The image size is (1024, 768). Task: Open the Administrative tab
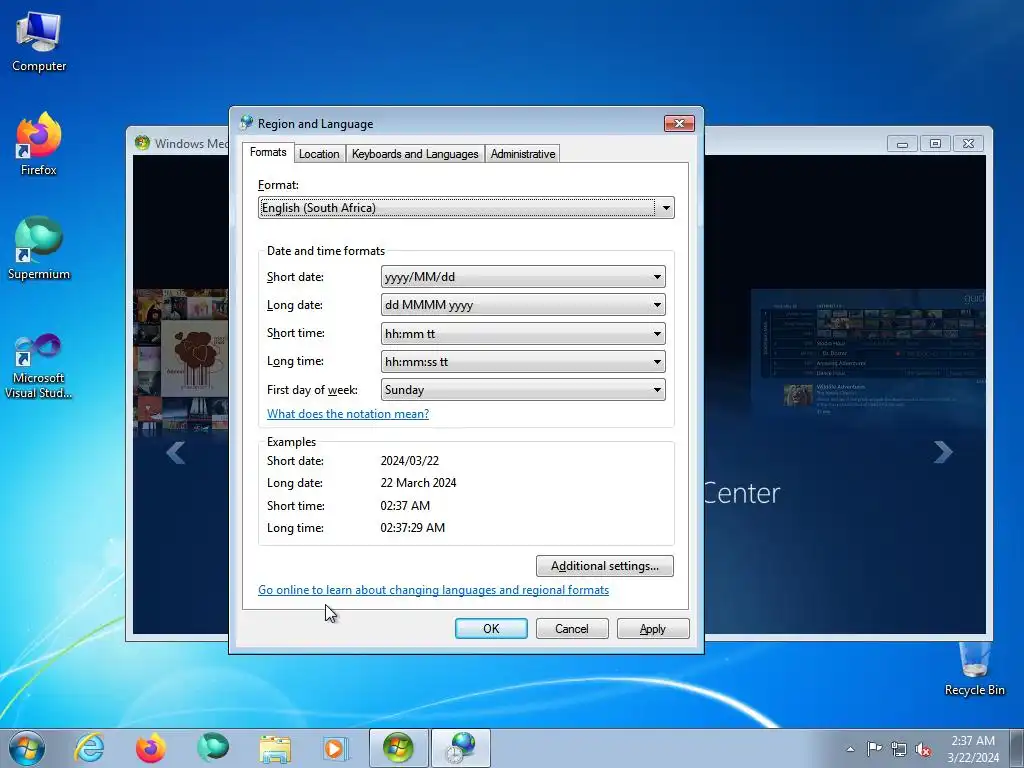point(523,154)
